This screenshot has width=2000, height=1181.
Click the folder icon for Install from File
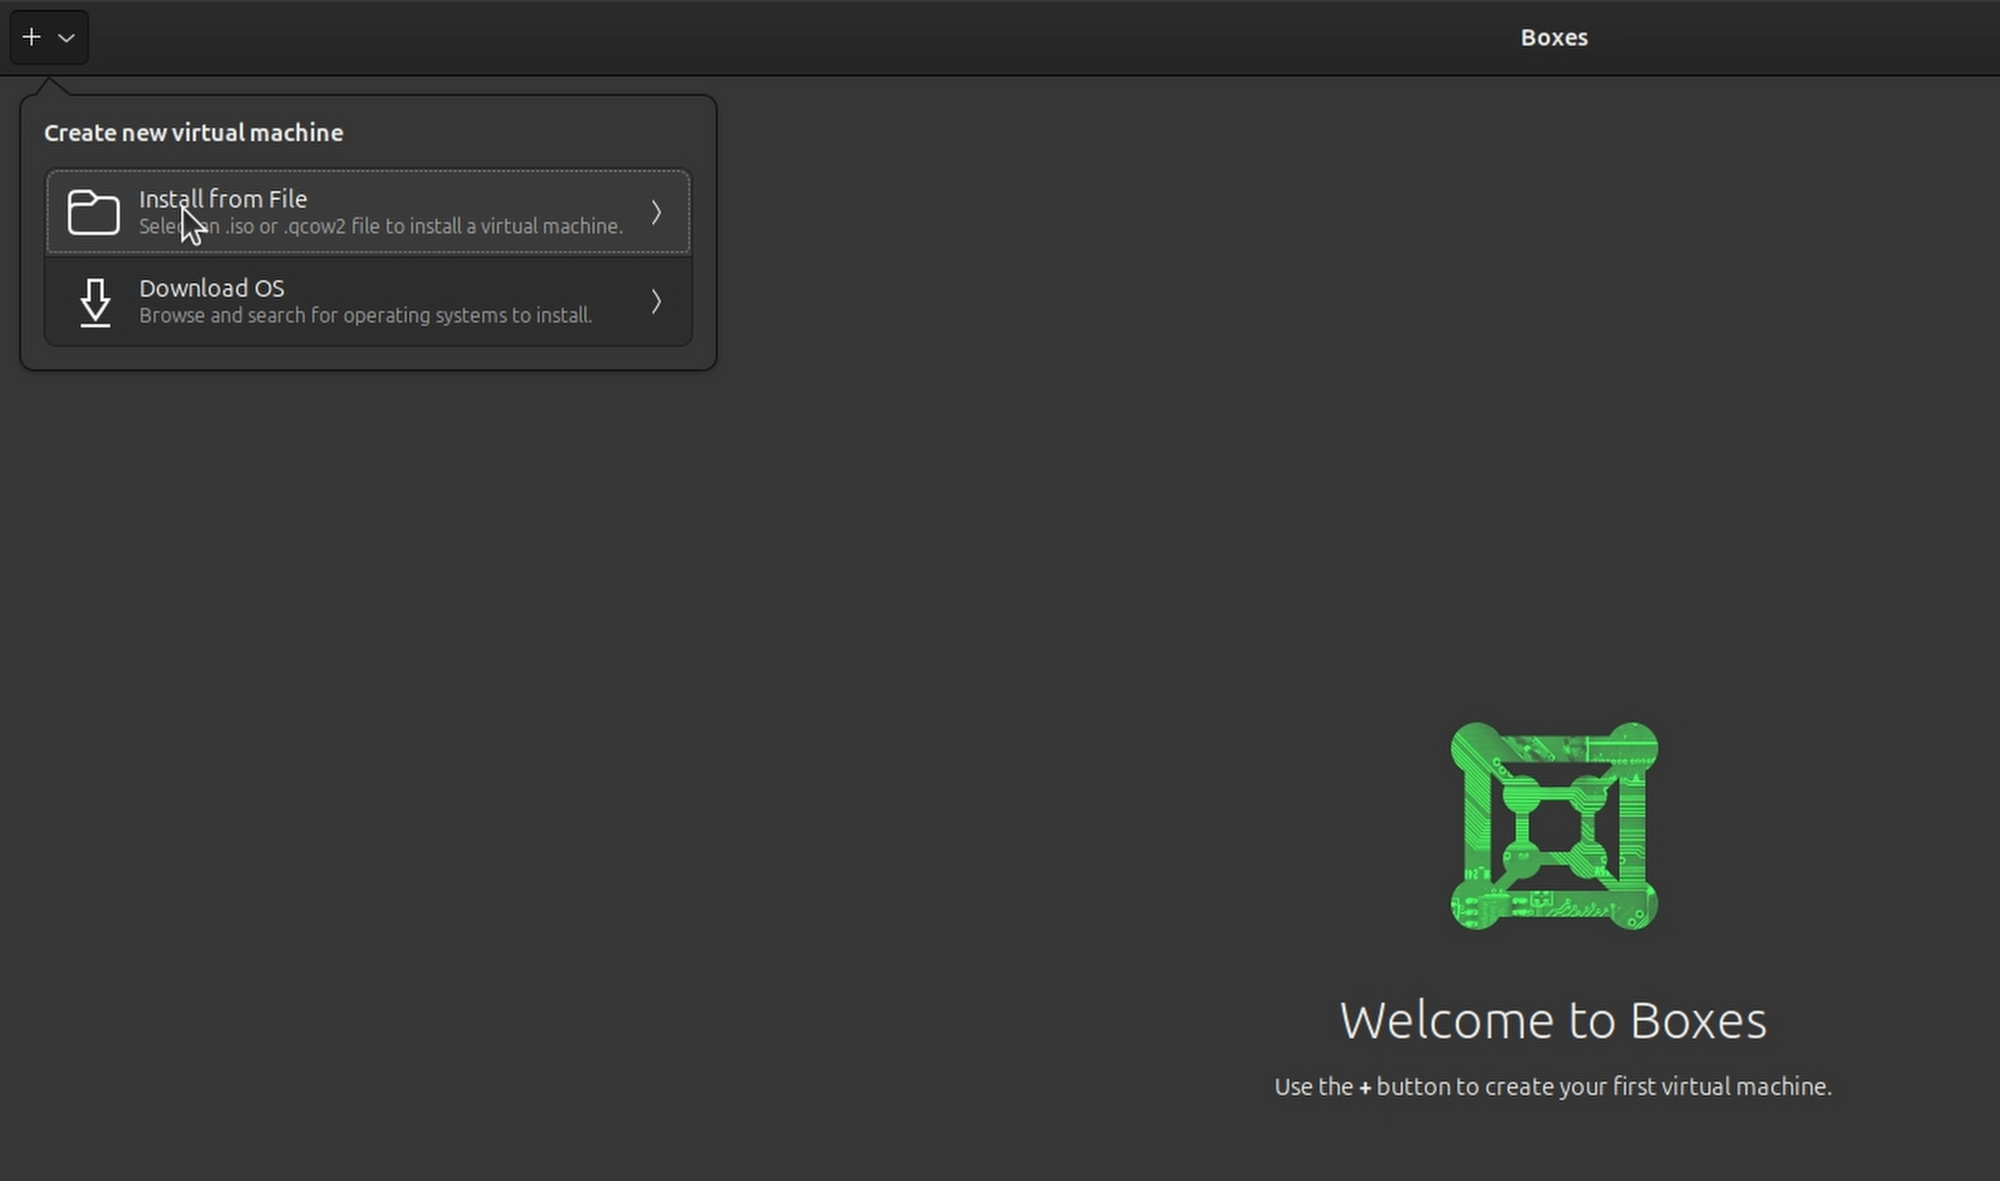94,212
